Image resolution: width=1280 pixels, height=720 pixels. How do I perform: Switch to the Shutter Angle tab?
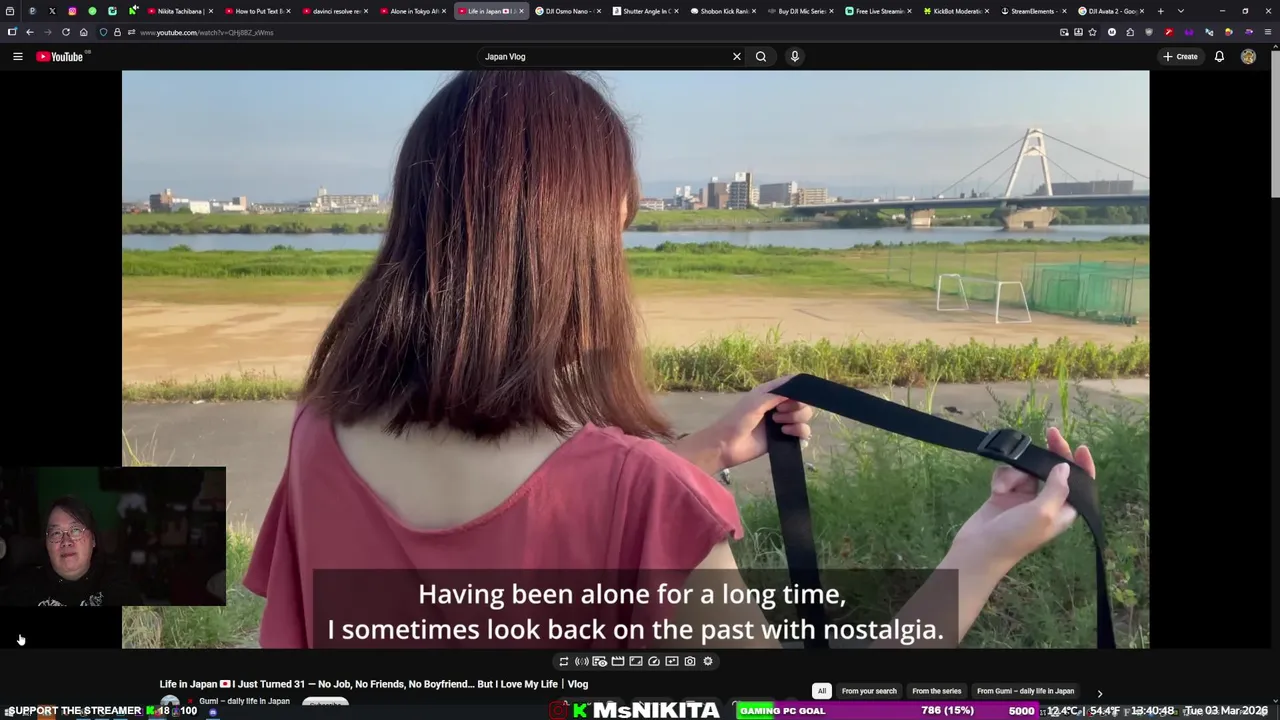(x=645, y=11)
